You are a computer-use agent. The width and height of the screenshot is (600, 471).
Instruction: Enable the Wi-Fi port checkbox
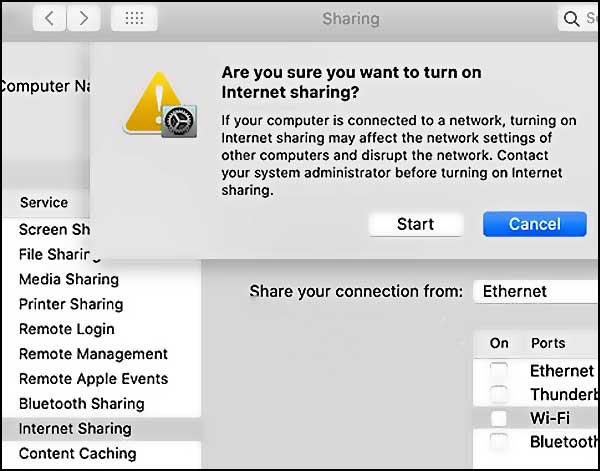(499, 418)
